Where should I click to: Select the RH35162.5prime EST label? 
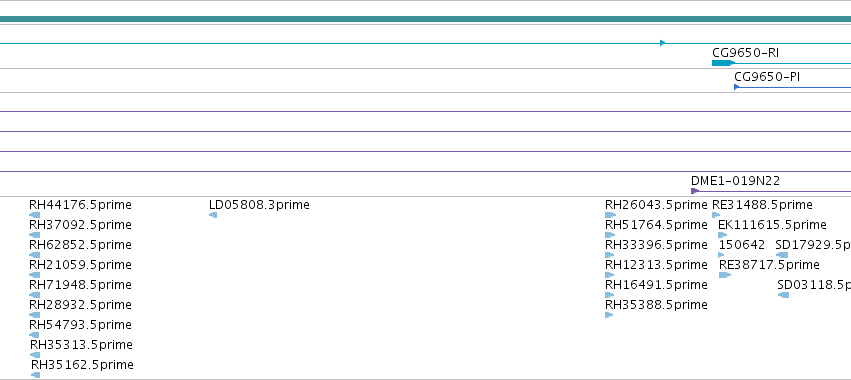pyautogui.click(x=82, y=365)
